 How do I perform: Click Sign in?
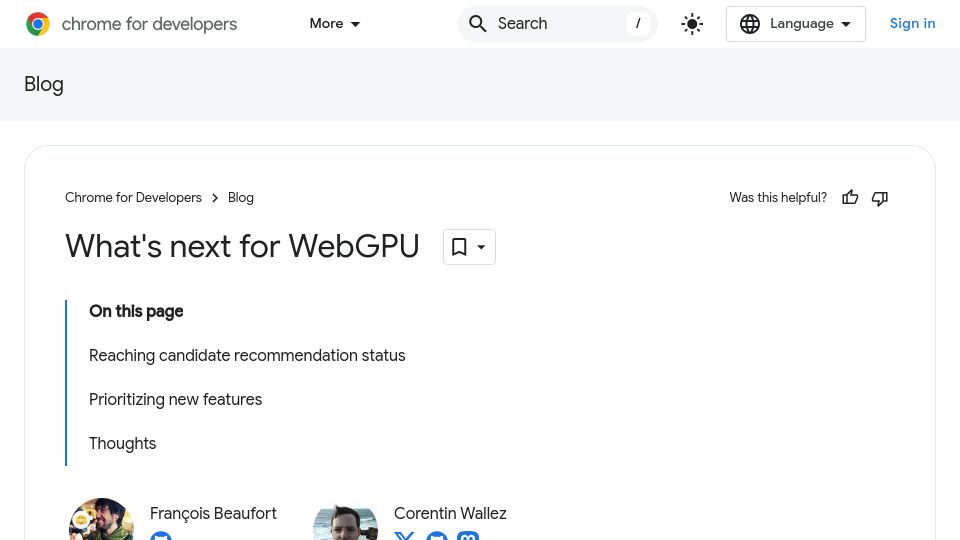(x=912, y=24)
